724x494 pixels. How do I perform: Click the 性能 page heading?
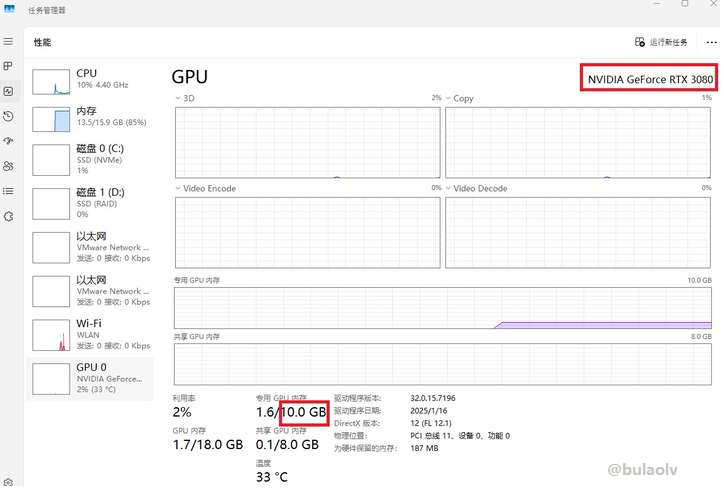pyautogui.click(x=42, y=42)
